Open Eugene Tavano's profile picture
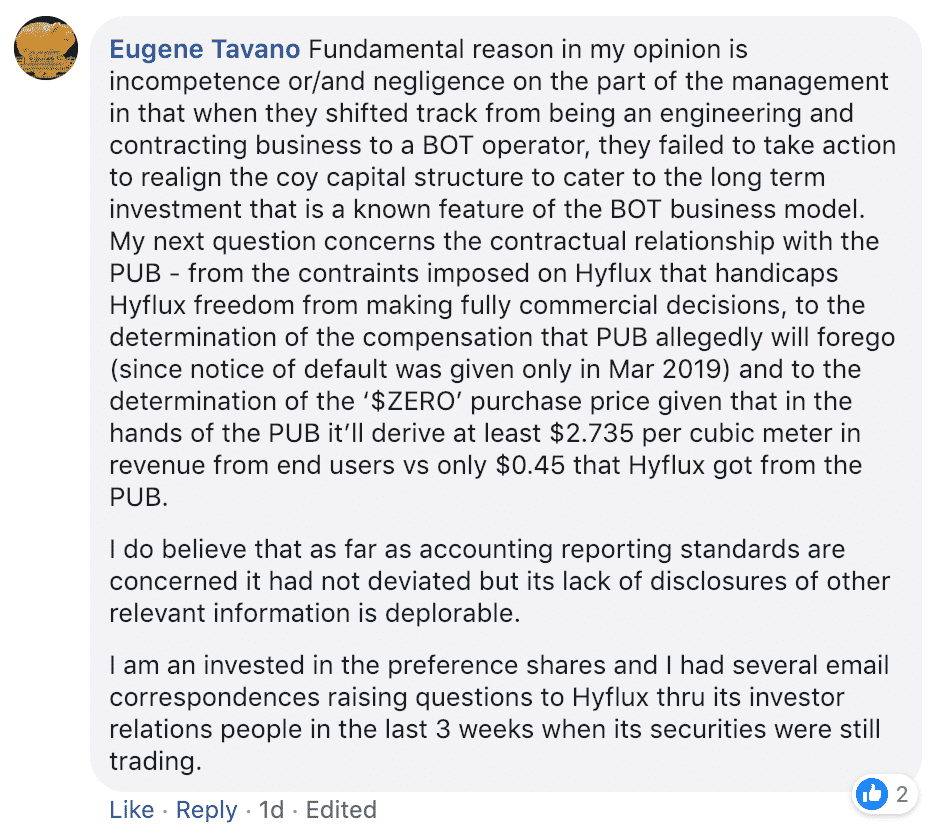 click(x=46, y=48)
